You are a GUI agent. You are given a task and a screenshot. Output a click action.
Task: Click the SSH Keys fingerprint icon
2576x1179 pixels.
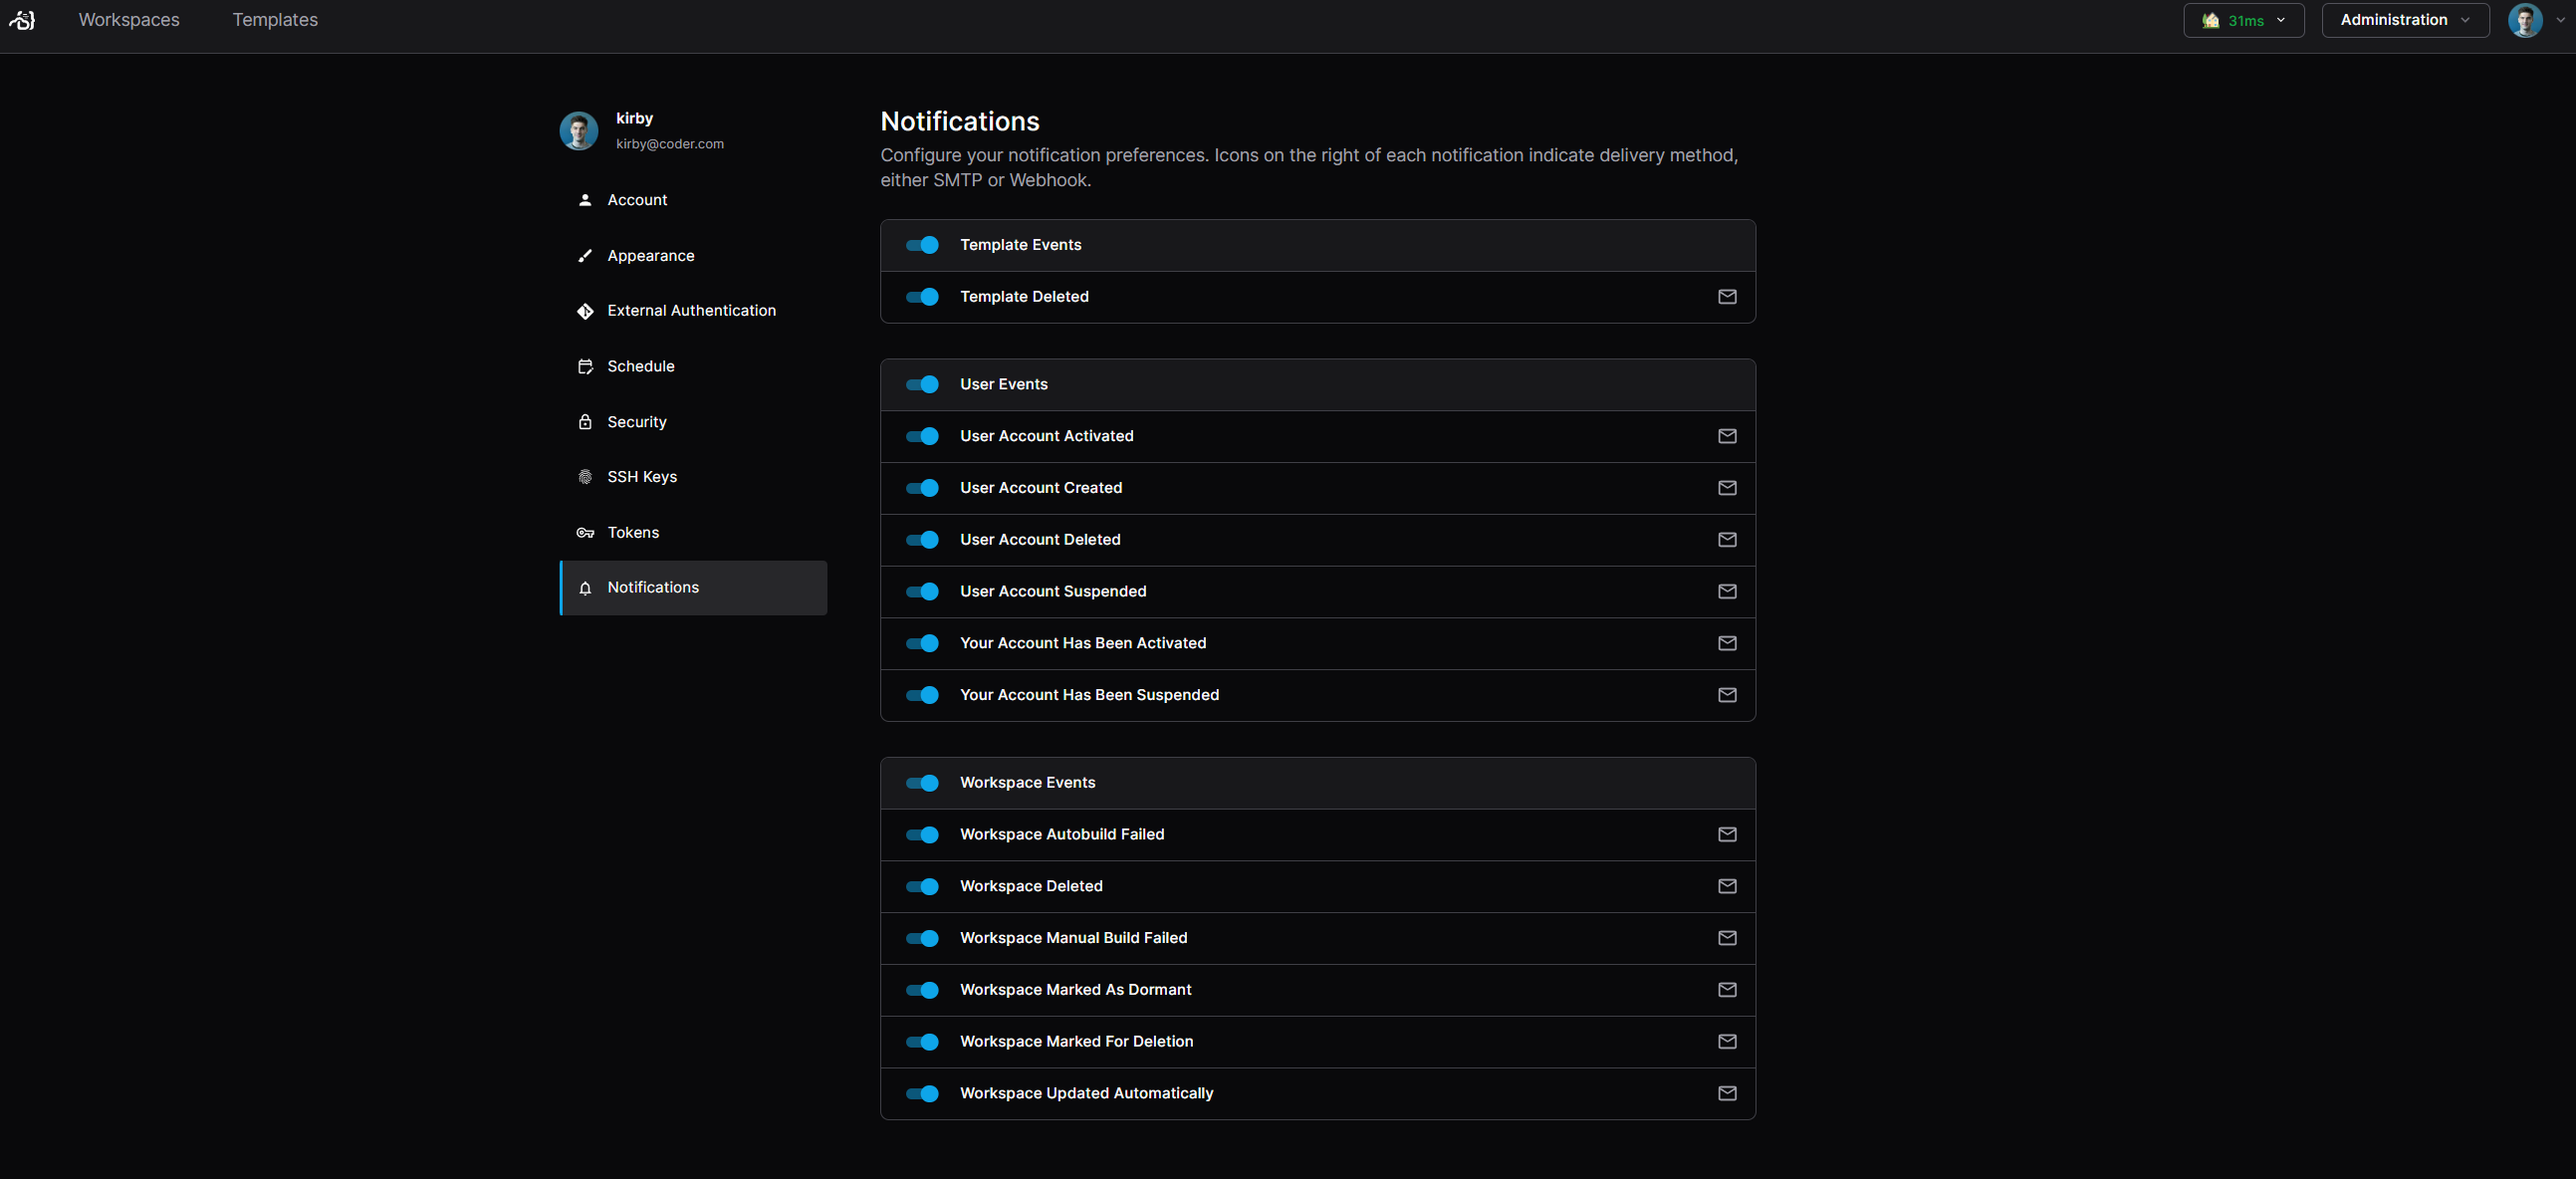point(585,477)
